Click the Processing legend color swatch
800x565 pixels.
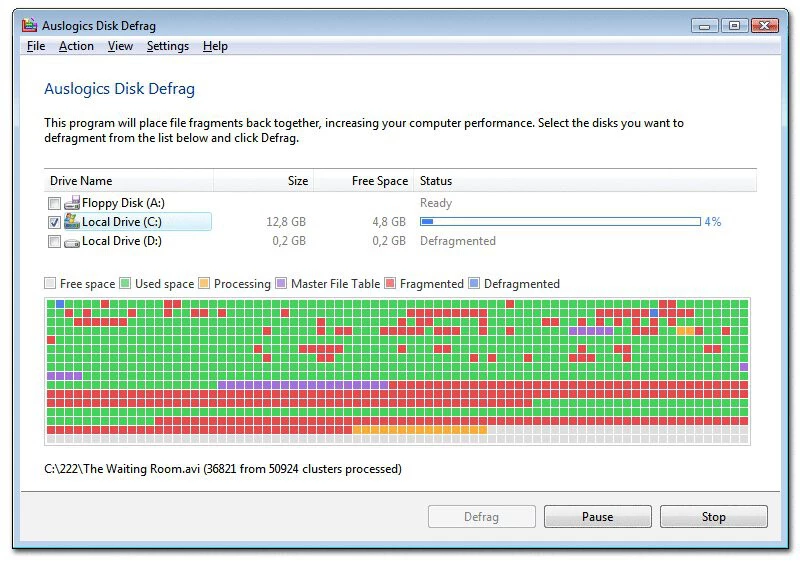click(204, 284)
